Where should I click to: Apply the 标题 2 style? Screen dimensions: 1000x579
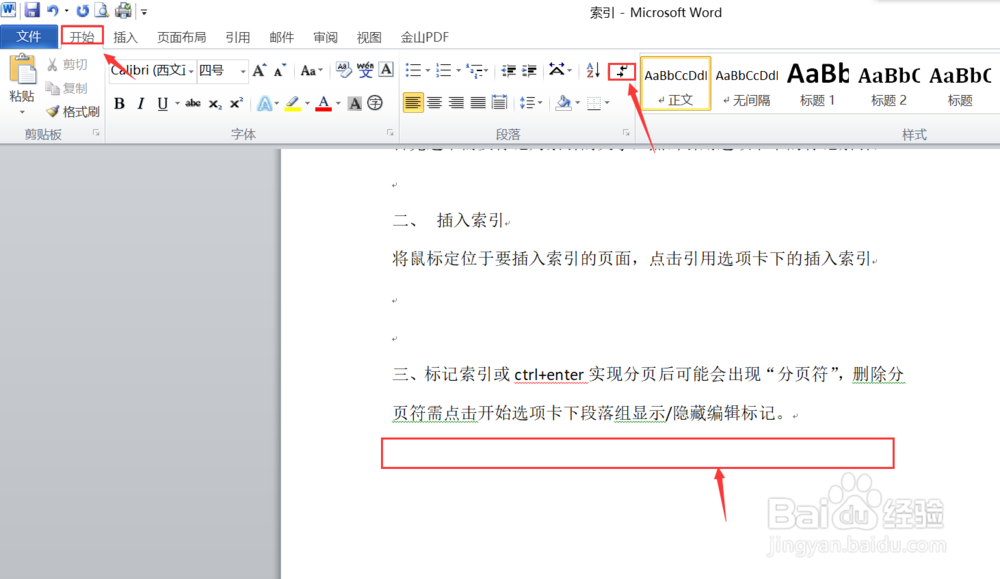(x=889, y=84)
